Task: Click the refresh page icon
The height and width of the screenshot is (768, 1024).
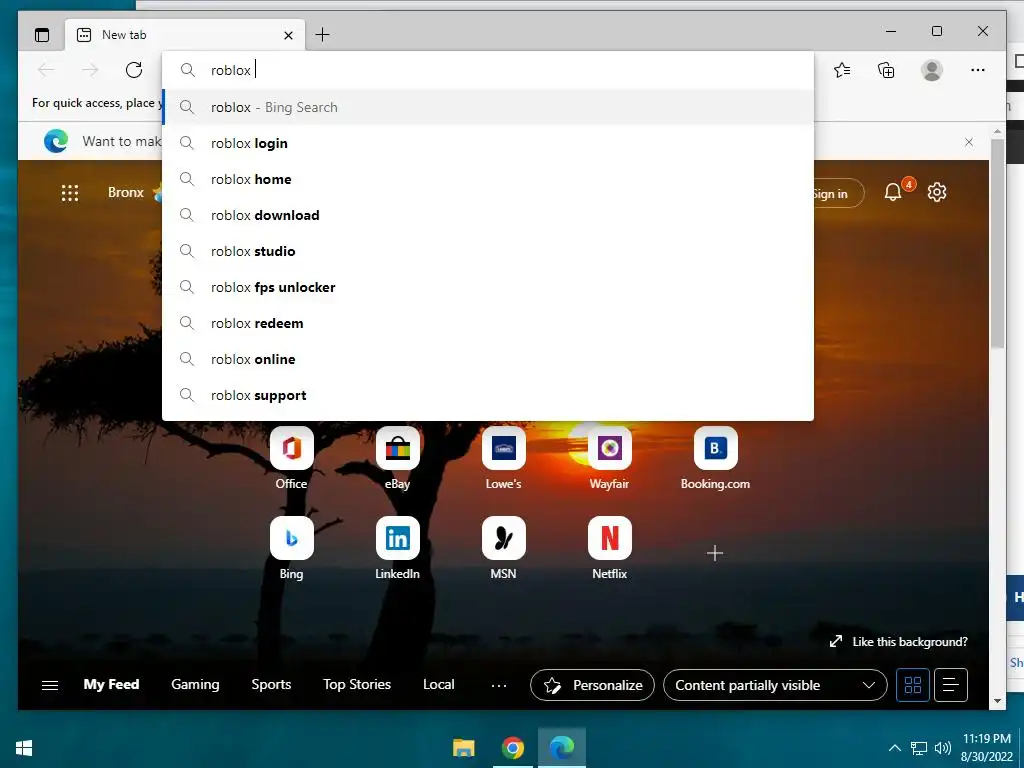Action: [x=134, y=70]
